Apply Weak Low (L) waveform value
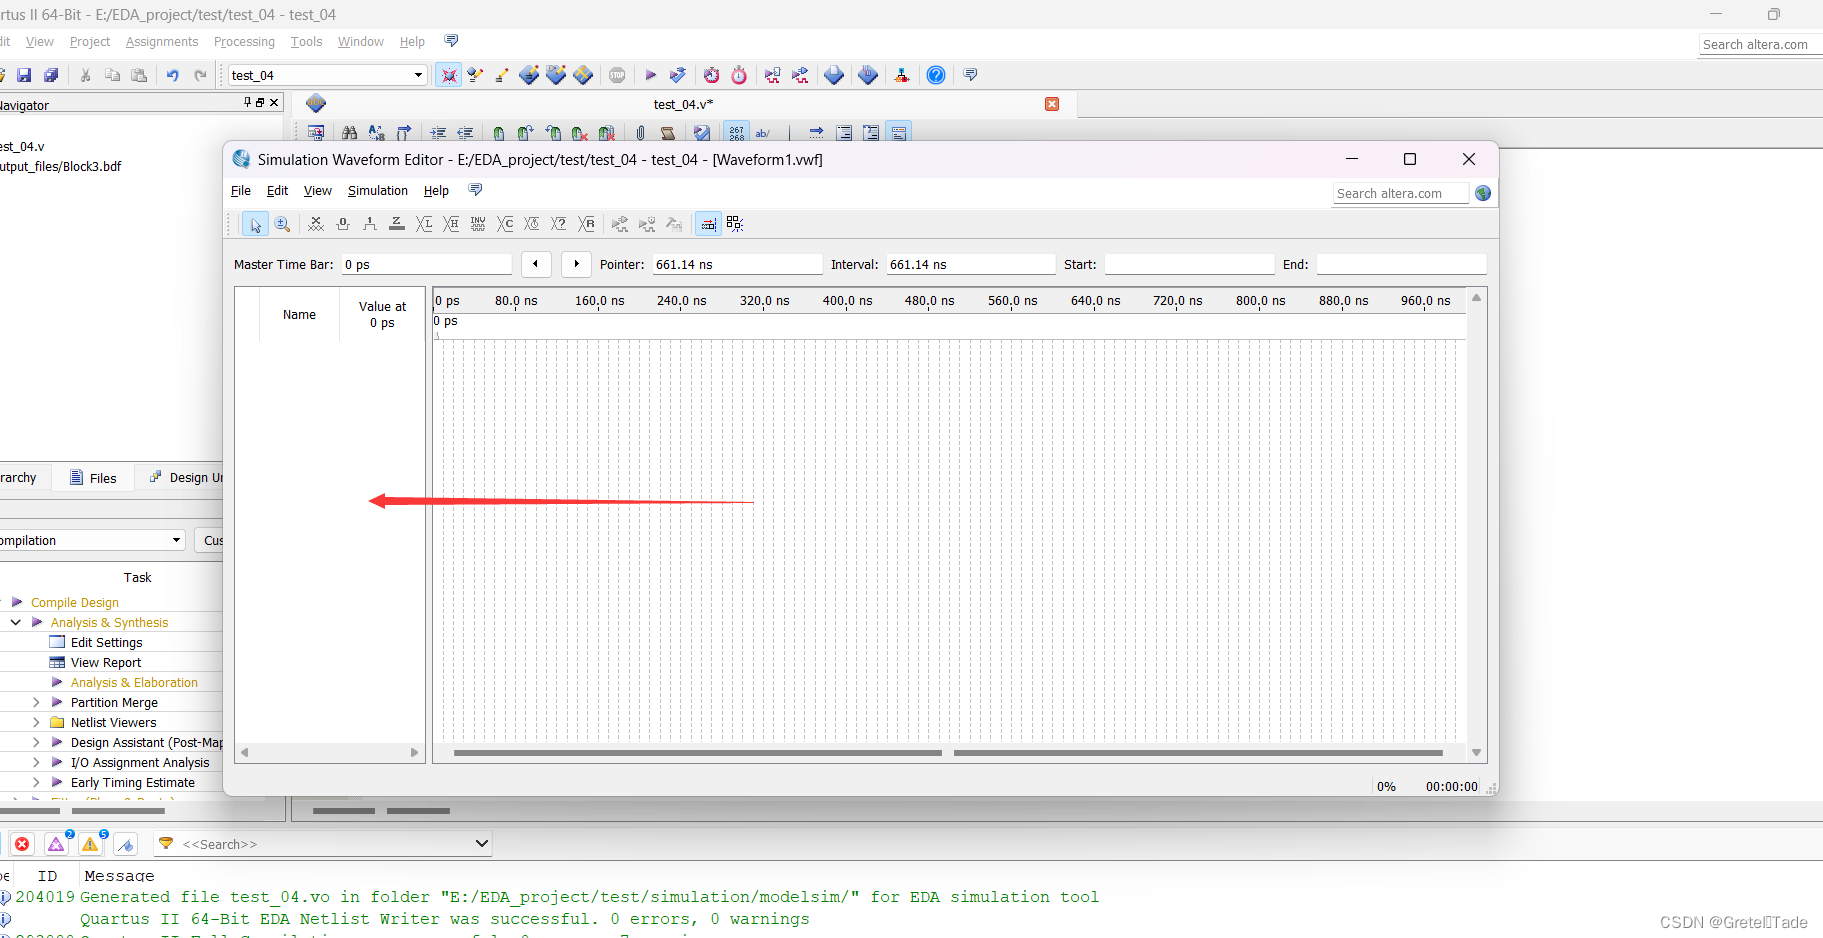Viewport: 1823px width, 938px height. [424, 224]
